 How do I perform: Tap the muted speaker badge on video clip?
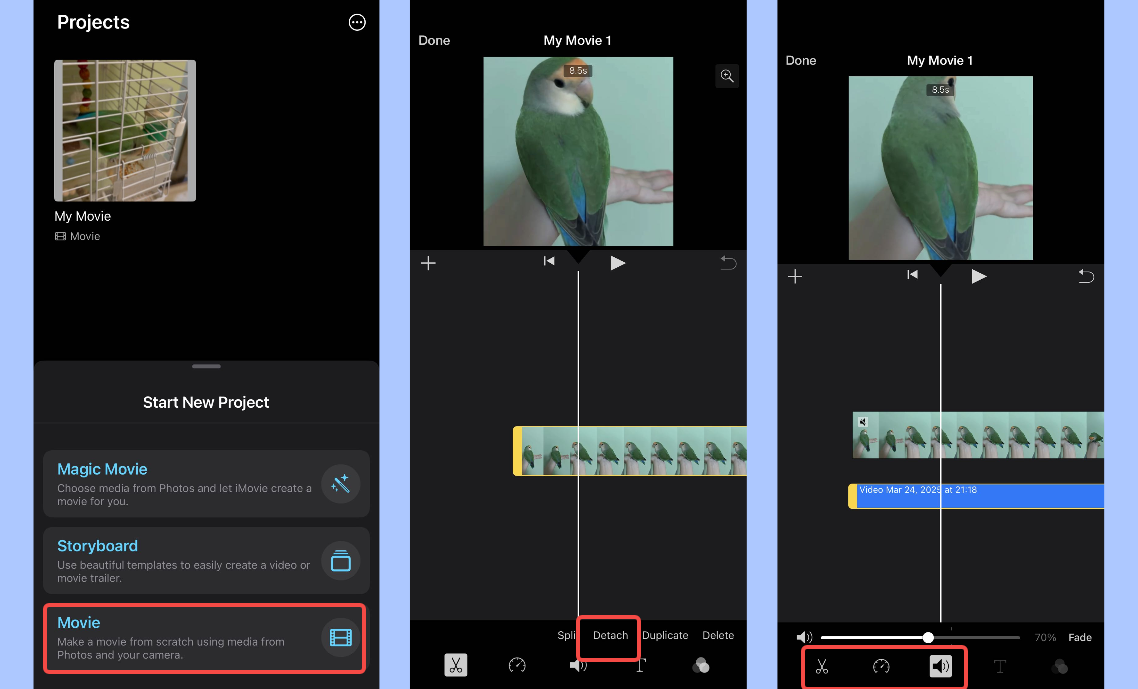click(x=862, y=422)
